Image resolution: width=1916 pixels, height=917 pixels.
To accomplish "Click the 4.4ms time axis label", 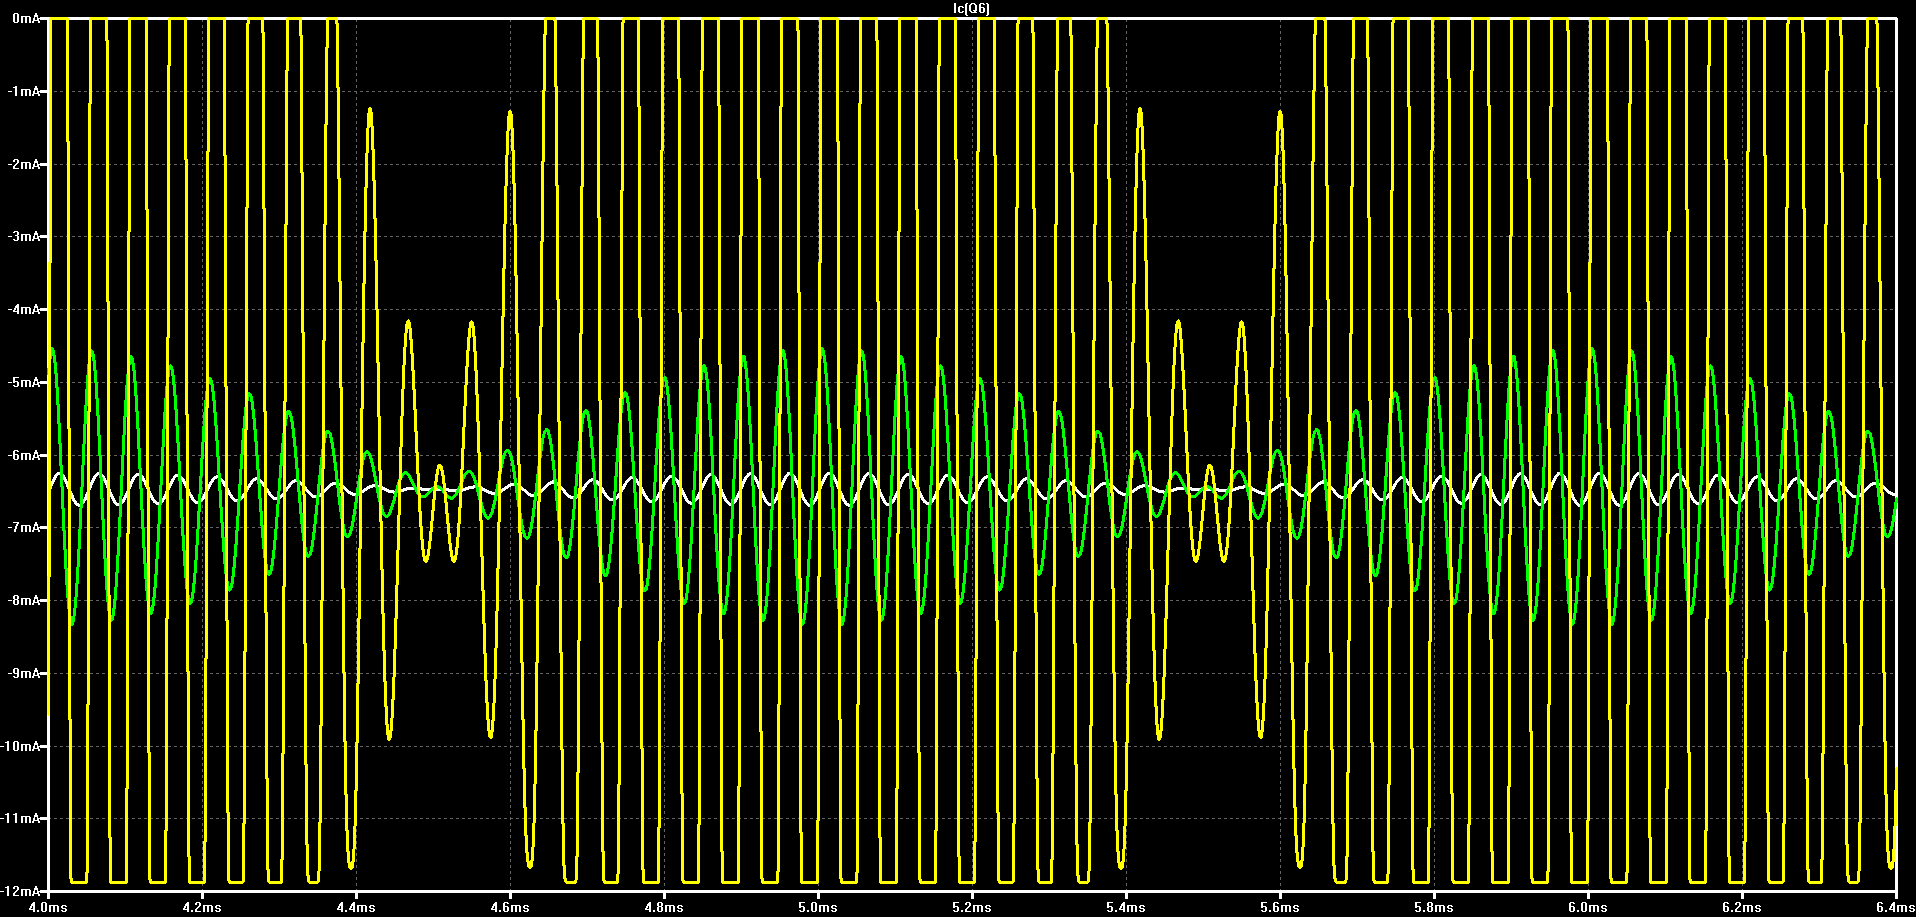I will (357, 908).
